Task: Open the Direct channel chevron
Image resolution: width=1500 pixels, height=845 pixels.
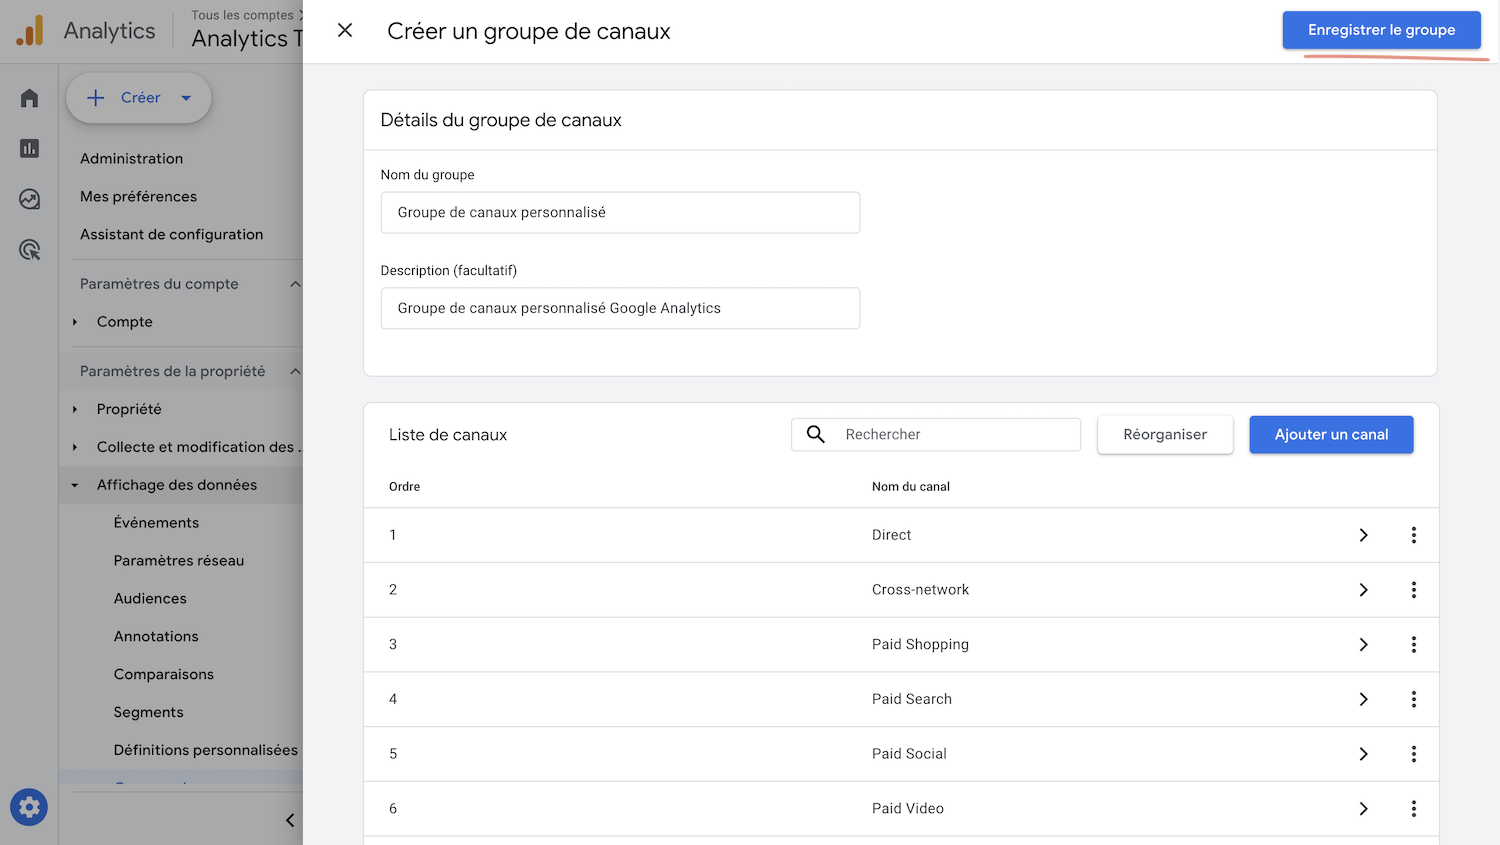Action: click(x=1363, y=535)
